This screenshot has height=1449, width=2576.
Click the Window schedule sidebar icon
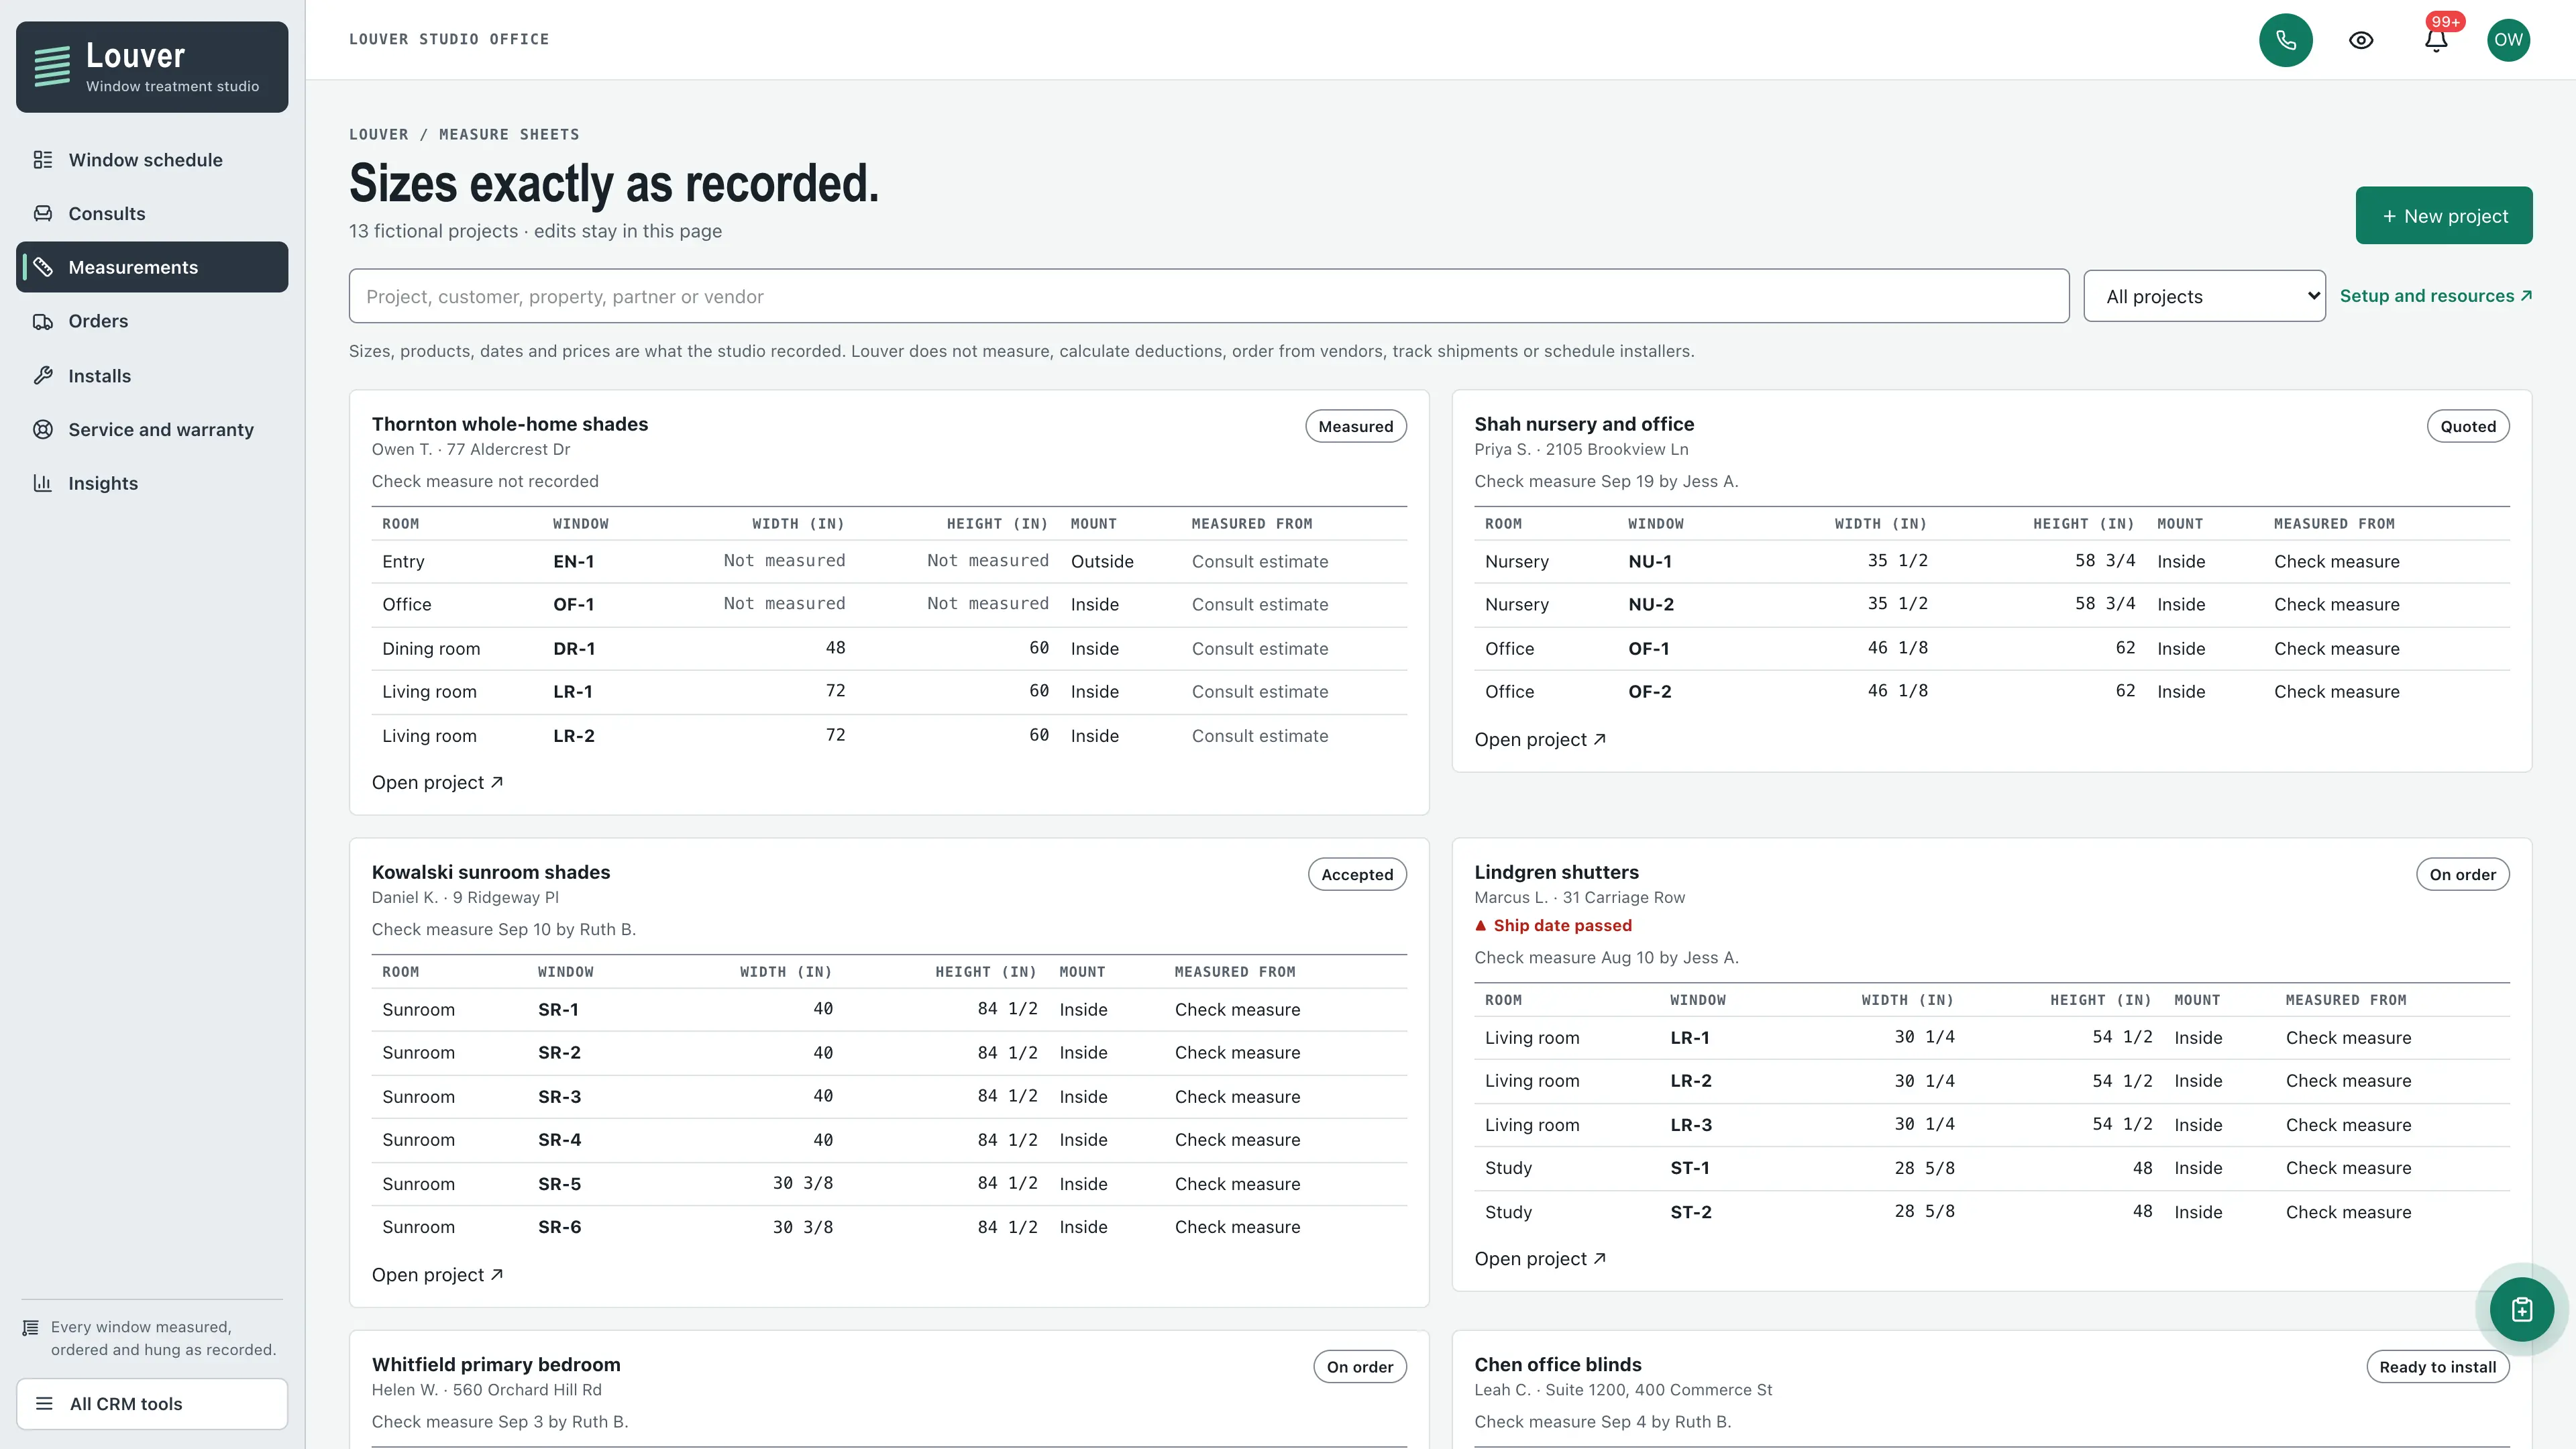(x=43, y=160)
